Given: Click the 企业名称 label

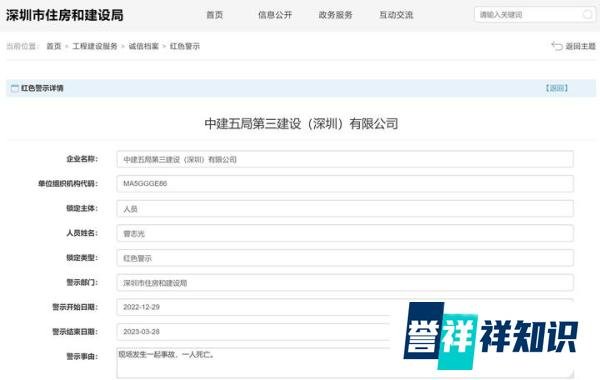Looking at the screenshot, I should tap(82, 159).
